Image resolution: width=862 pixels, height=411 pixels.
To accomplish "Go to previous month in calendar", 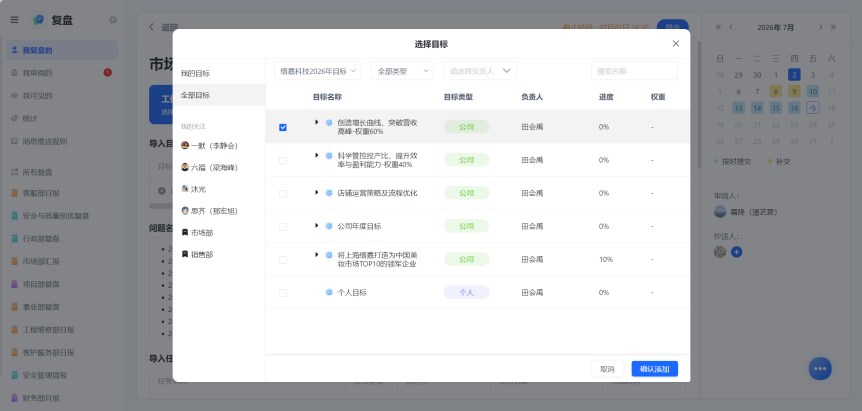I will 731,27.
